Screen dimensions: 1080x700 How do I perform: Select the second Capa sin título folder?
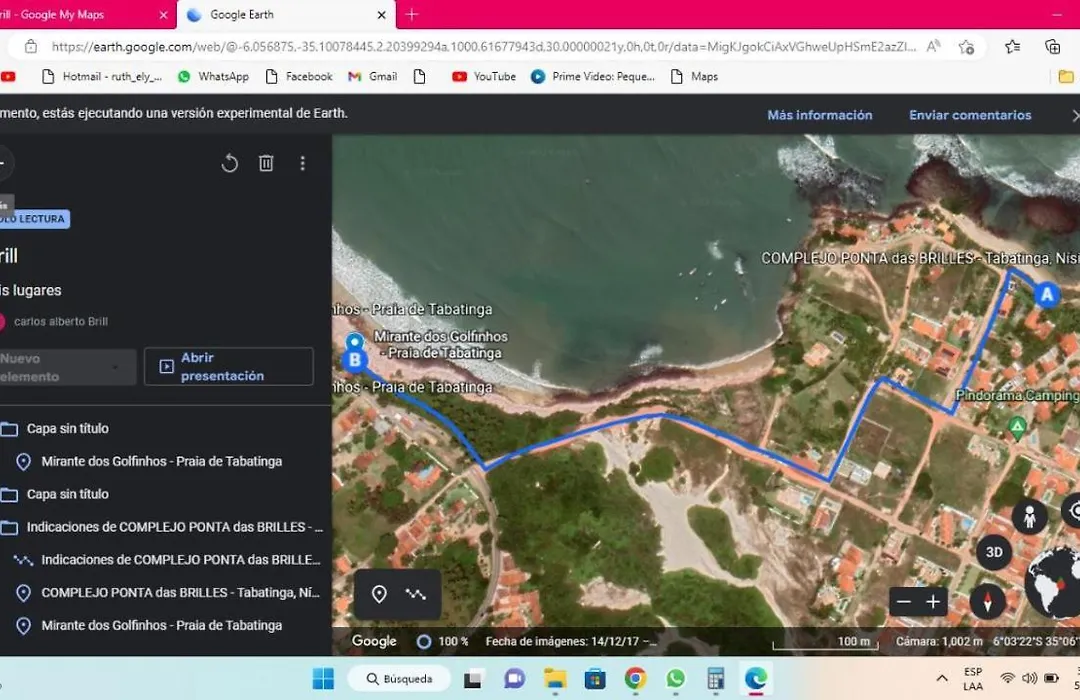[x=68, y=494]
